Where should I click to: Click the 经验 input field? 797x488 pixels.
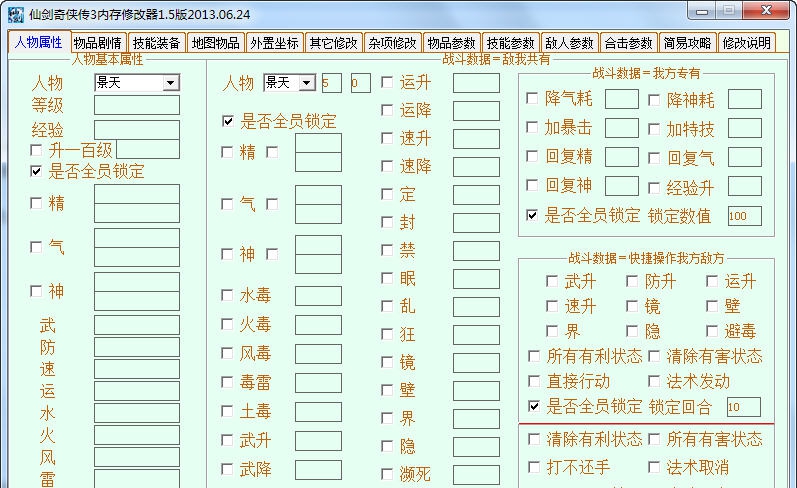coord(137,130)
